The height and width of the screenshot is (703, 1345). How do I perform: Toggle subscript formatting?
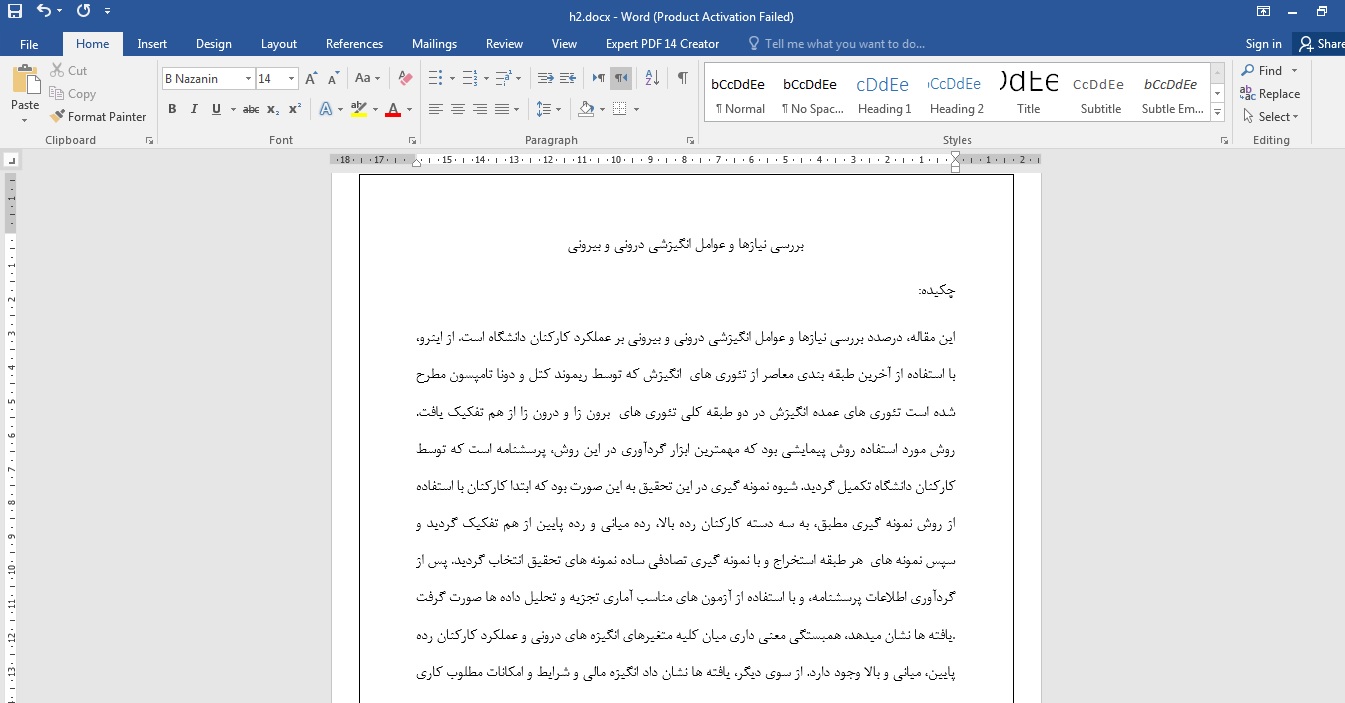pyautogui.click(x=274, y=109)
